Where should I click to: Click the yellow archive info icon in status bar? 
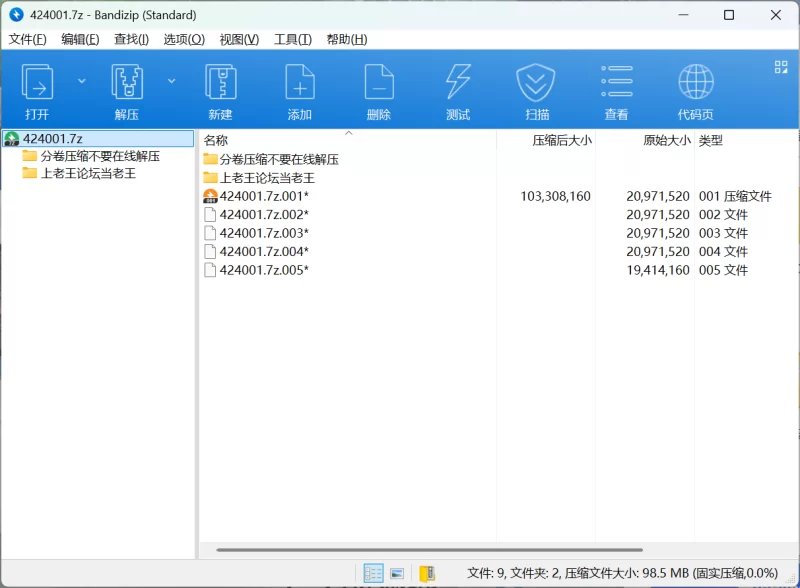427,573
